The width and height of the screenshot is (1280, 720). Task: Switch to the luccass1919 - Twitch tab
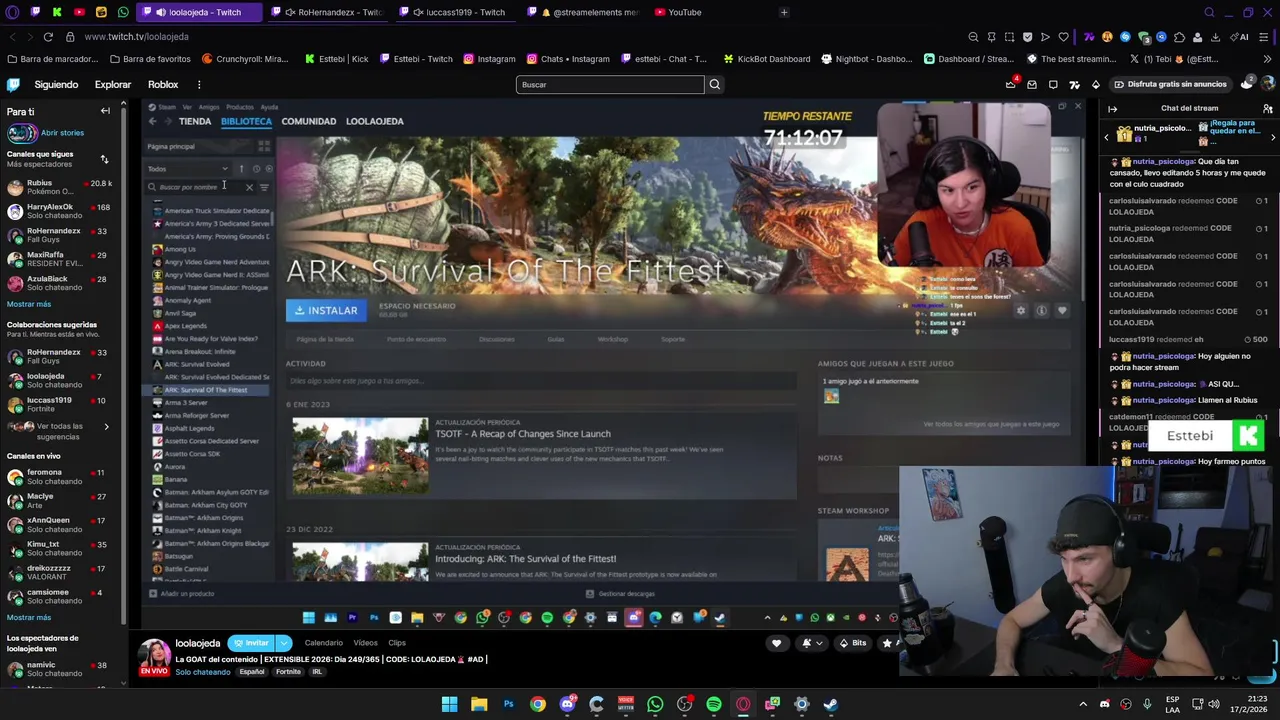(x=457, y=12)
